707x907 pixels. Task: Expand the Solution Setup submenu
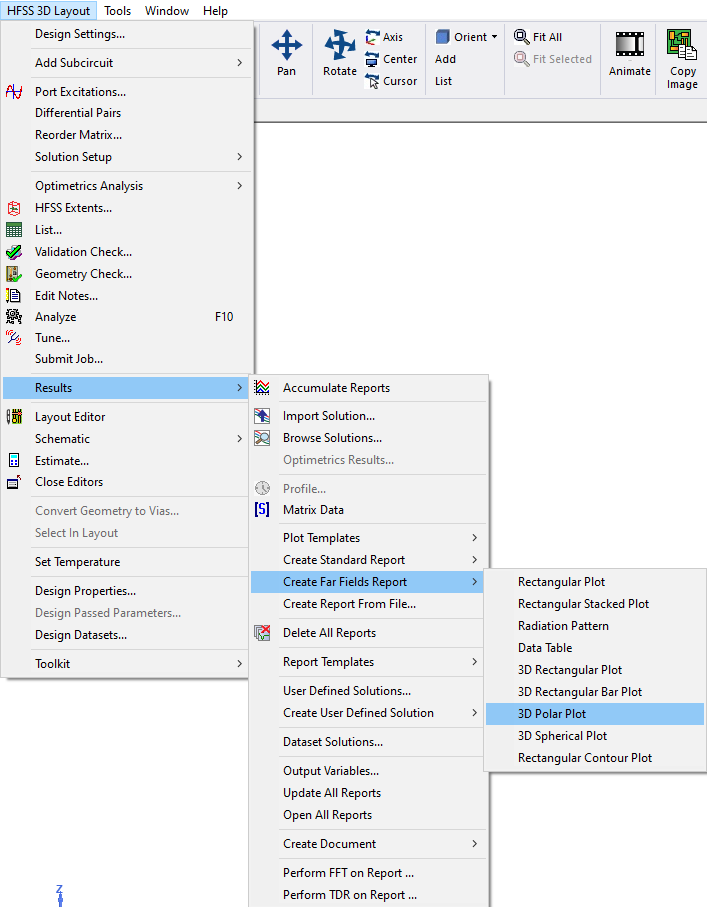click(240, 157)
